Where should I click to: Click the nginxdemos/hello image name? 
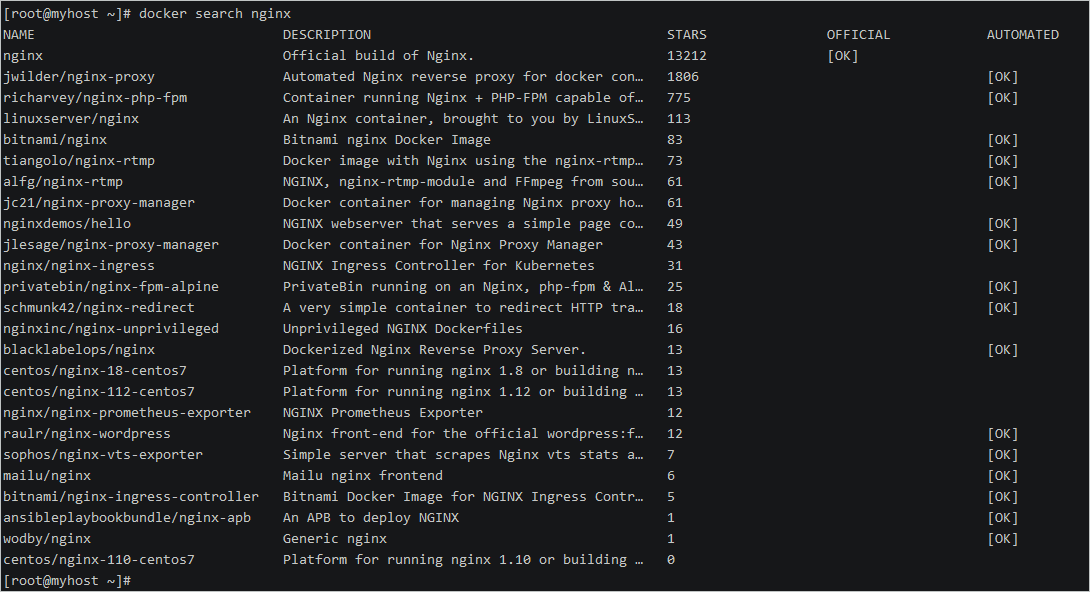(67, 224)
